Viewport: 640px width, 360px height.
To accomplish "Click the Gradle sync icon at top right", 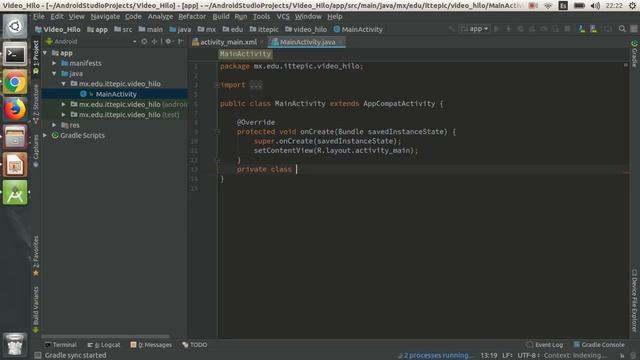I will (x=634, y=43).
